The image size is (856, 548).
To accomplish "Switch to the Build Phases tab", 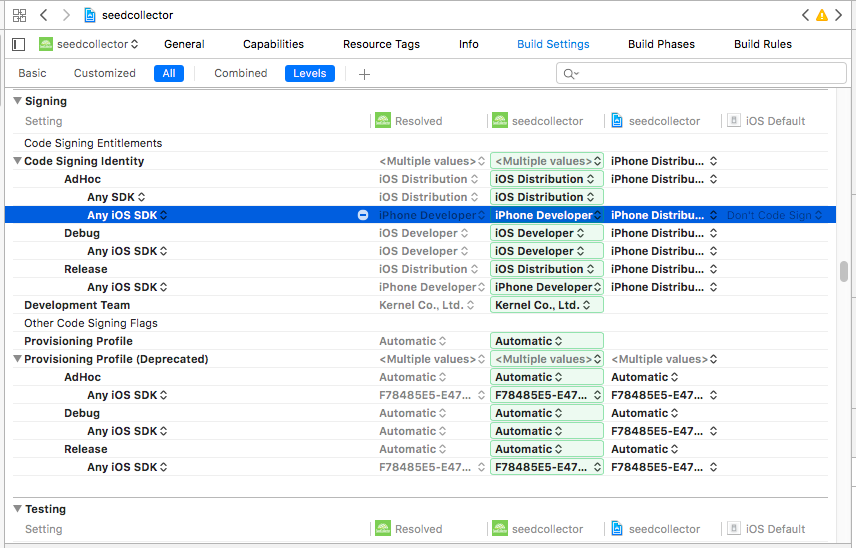I will pyautogui.click(x=661, y=44).
